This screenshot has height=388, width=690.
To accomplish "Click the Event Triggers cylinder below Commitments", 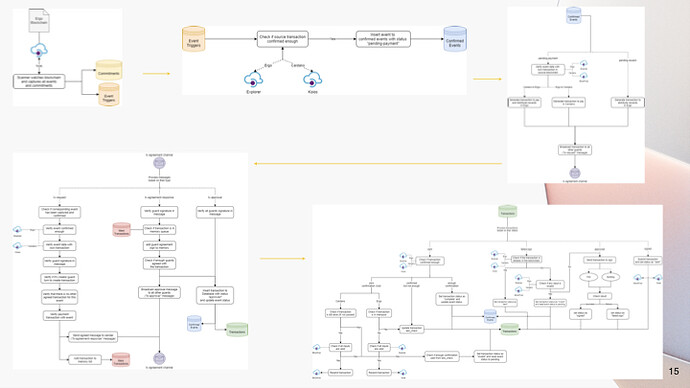I will click(x=109, y=95).
